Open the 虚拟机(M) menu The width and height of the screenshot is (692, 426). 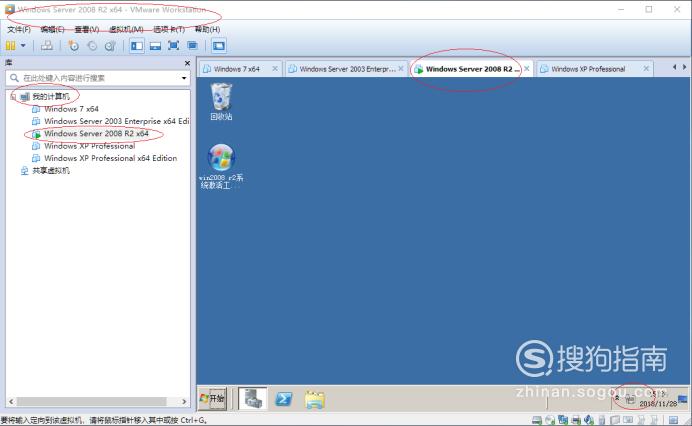[x=126, y=30]
